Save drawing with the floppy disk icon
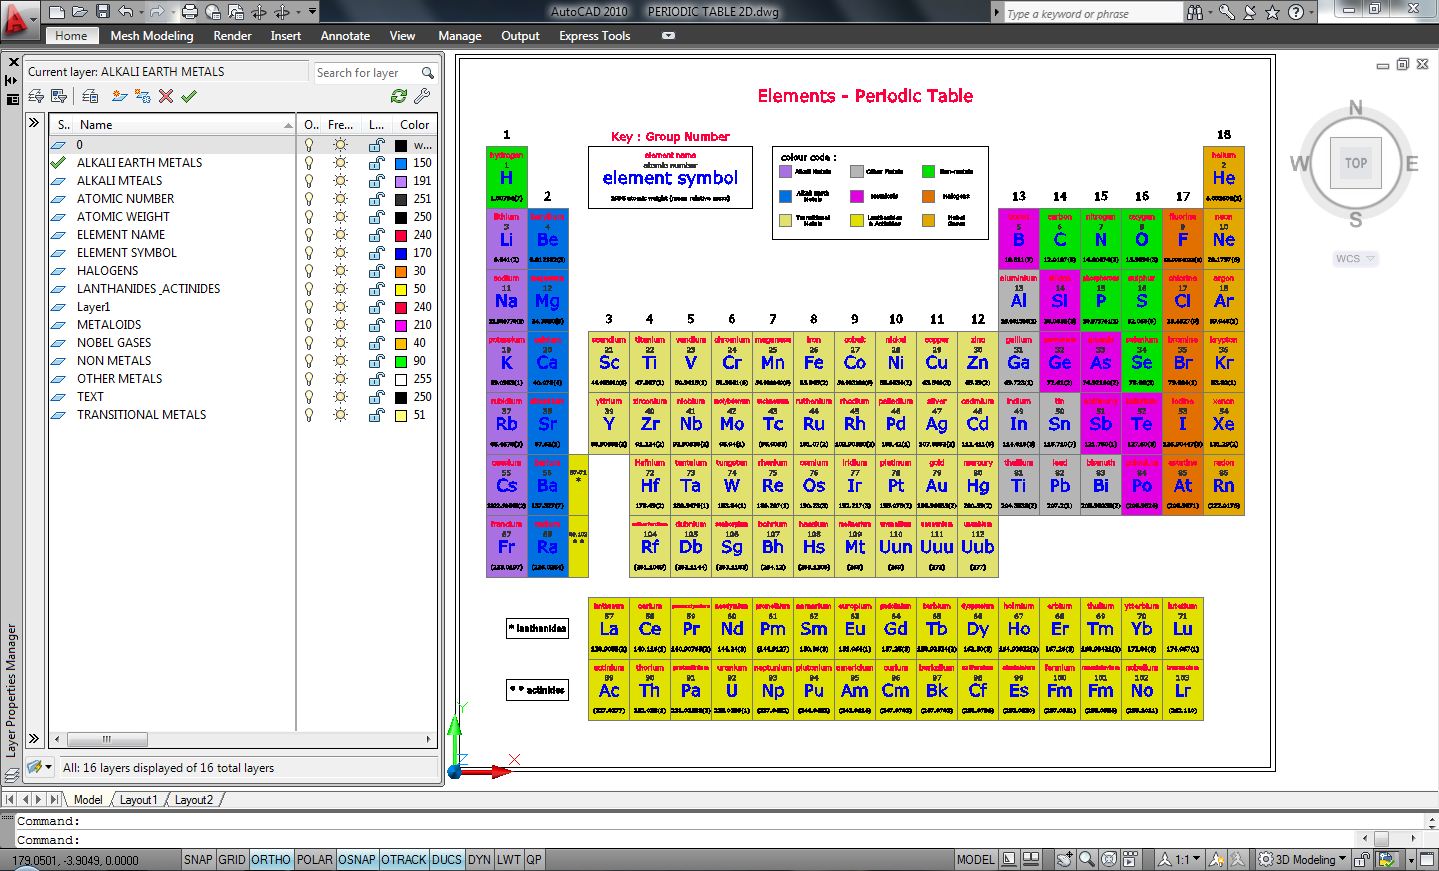 [x=103, y=12]
